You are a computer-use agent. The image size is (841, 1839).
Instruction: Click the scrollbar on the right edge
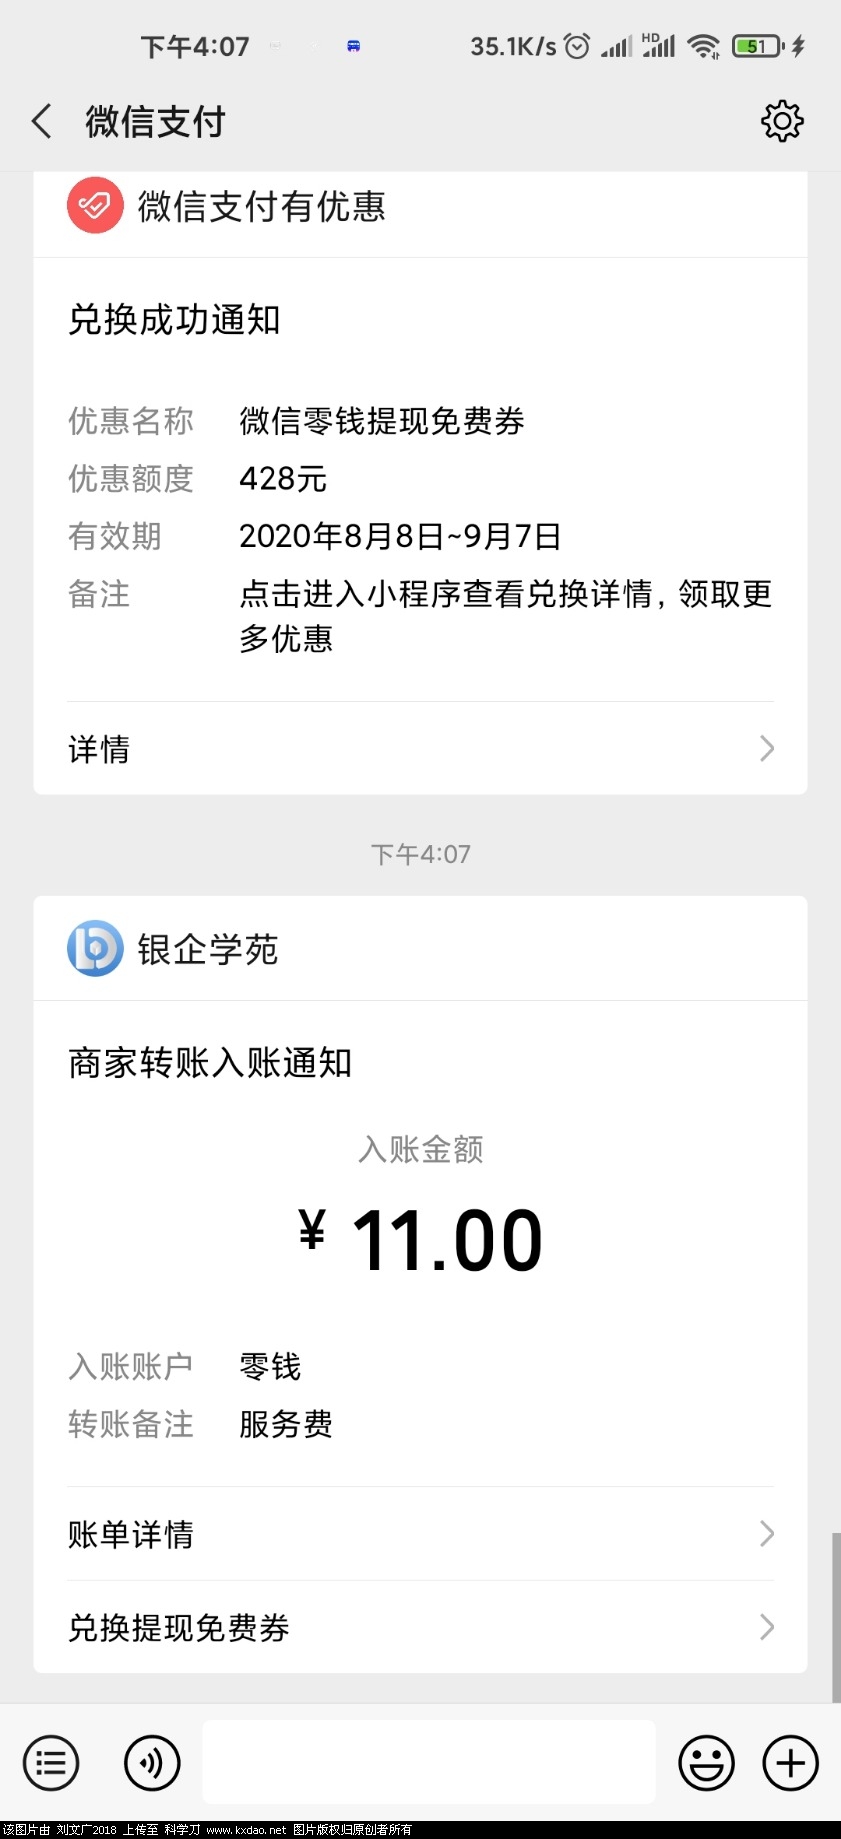click(835, 1615)
